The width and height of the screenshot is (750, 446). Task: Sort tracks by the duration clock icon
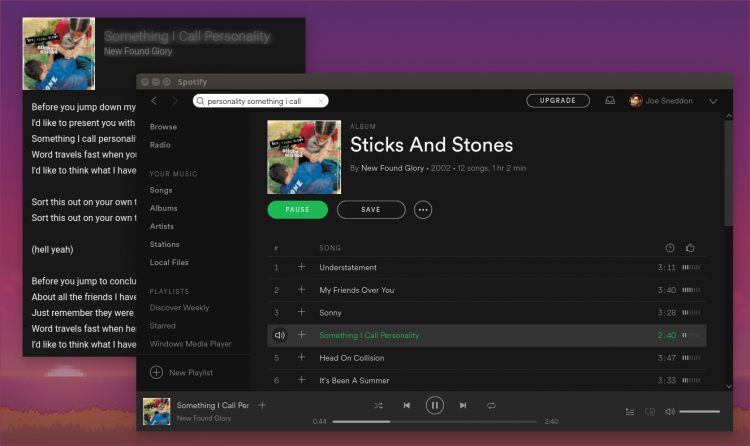click(x=670, y=248)
